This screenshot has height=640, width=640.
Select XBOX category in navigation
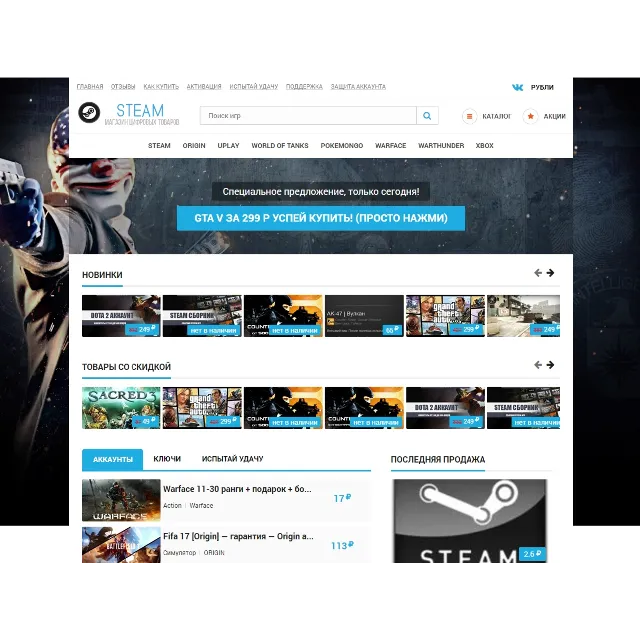[484, 146]
